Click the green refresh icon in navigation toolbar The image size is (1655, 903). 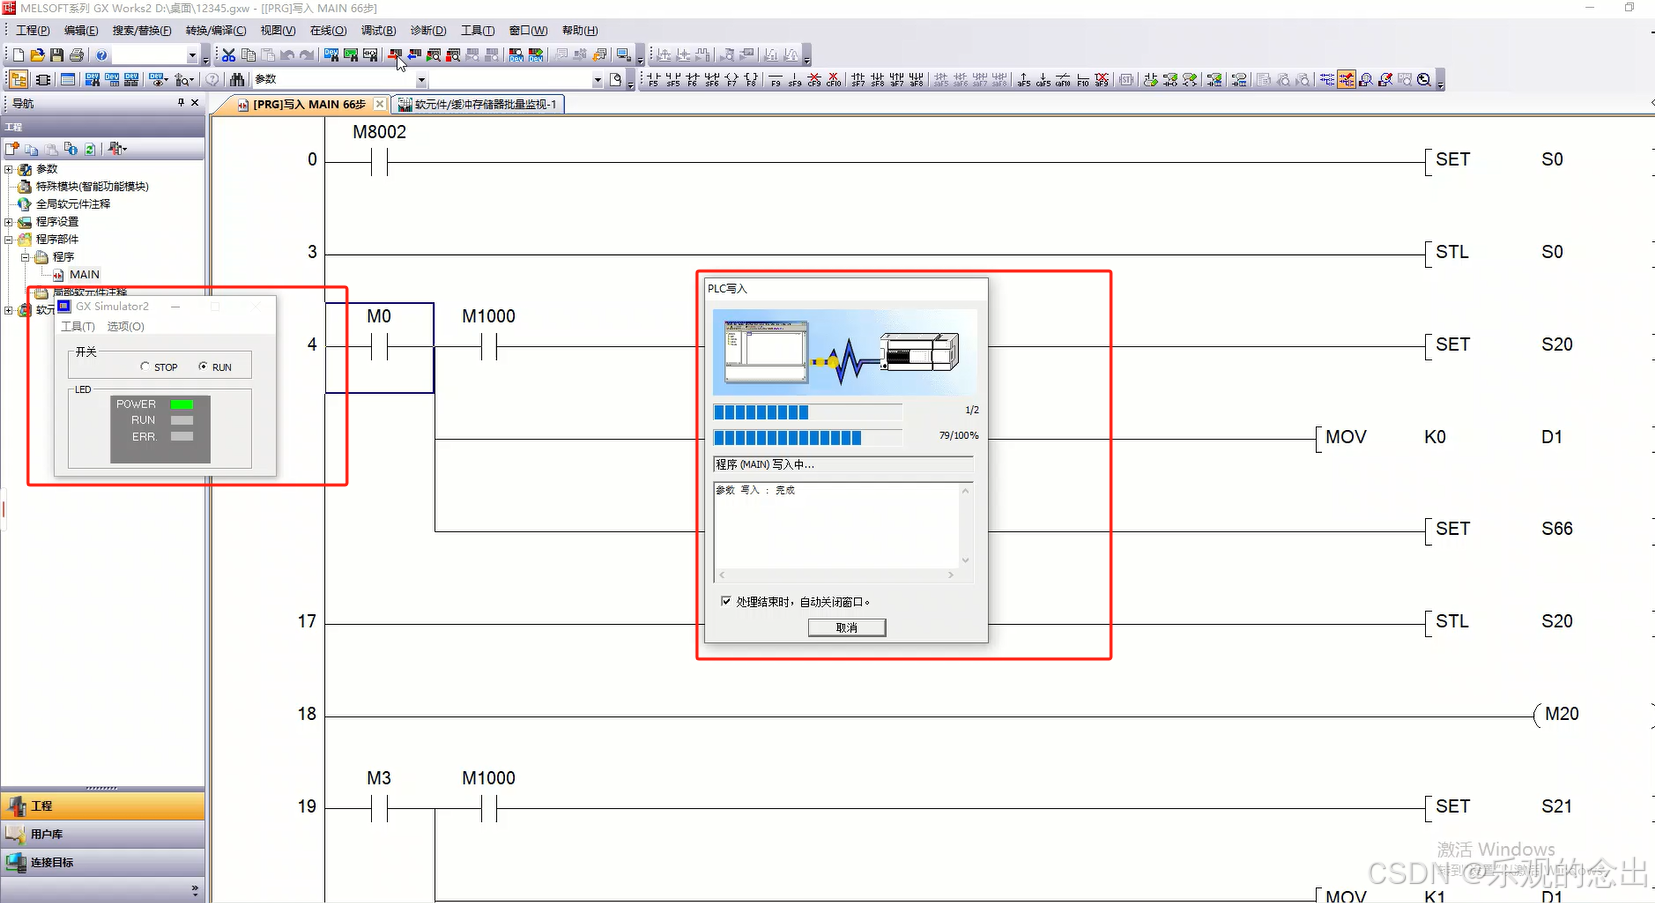89,148
